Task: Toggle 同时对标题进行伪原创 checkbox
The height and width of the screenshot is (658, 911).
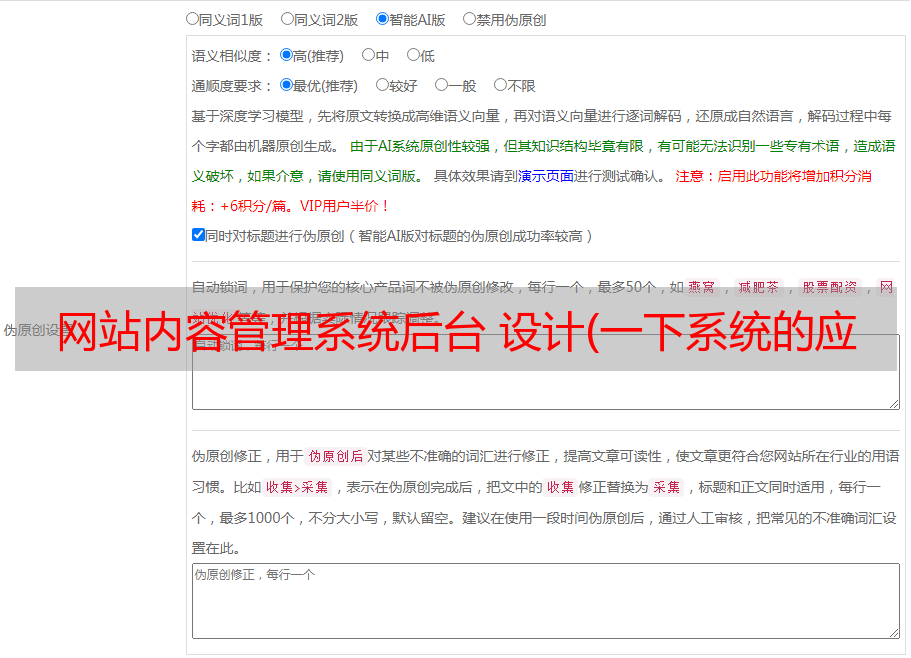Action: click(198, 235)
